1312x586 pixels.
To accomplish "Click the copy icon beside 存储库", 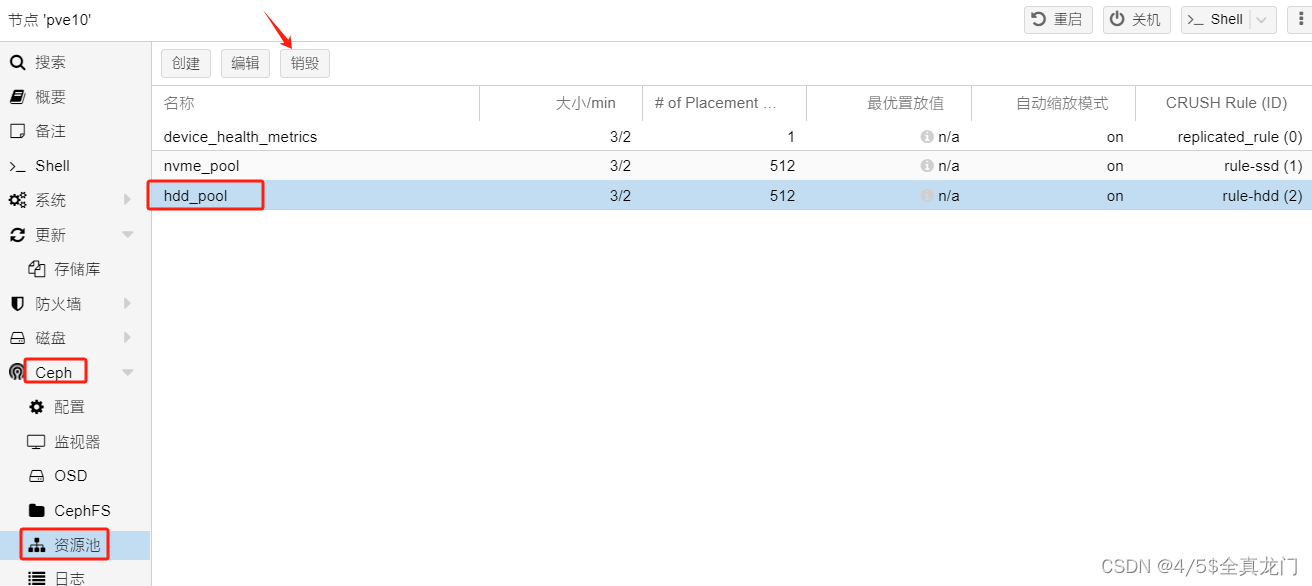I will click(37, 269).
